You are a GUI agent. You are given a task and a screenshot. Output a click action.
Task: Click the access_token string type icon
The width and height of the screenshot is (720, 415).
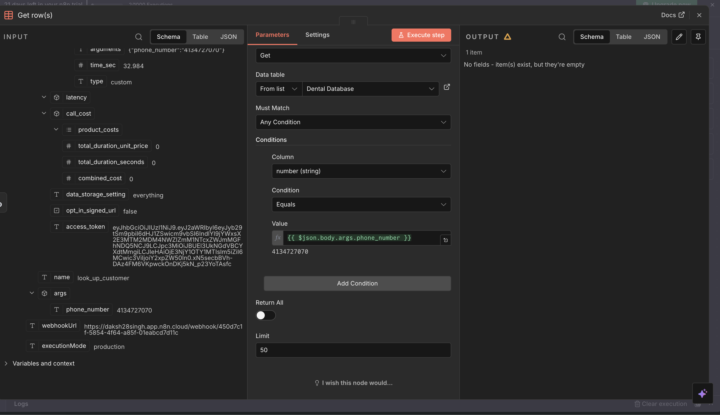tap(56, 227)
